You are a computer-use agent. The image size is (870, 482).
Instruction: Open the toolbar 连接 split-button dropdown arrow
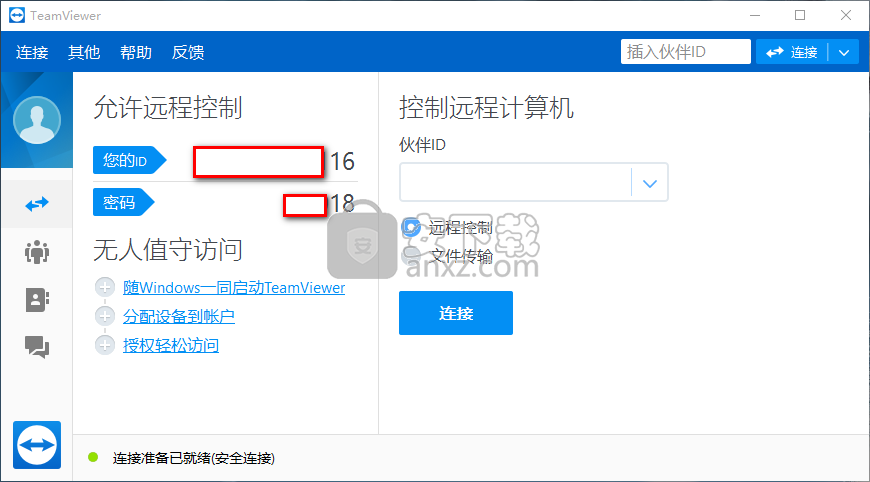coord(844,52)
